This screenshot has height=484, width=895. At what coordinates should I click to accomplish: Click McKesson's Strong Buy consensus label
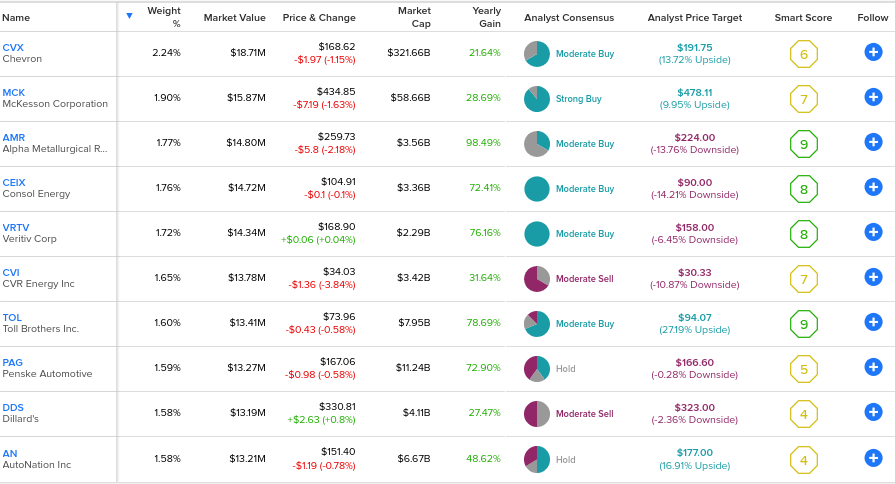pyautogui.click(x=579, y=99)
